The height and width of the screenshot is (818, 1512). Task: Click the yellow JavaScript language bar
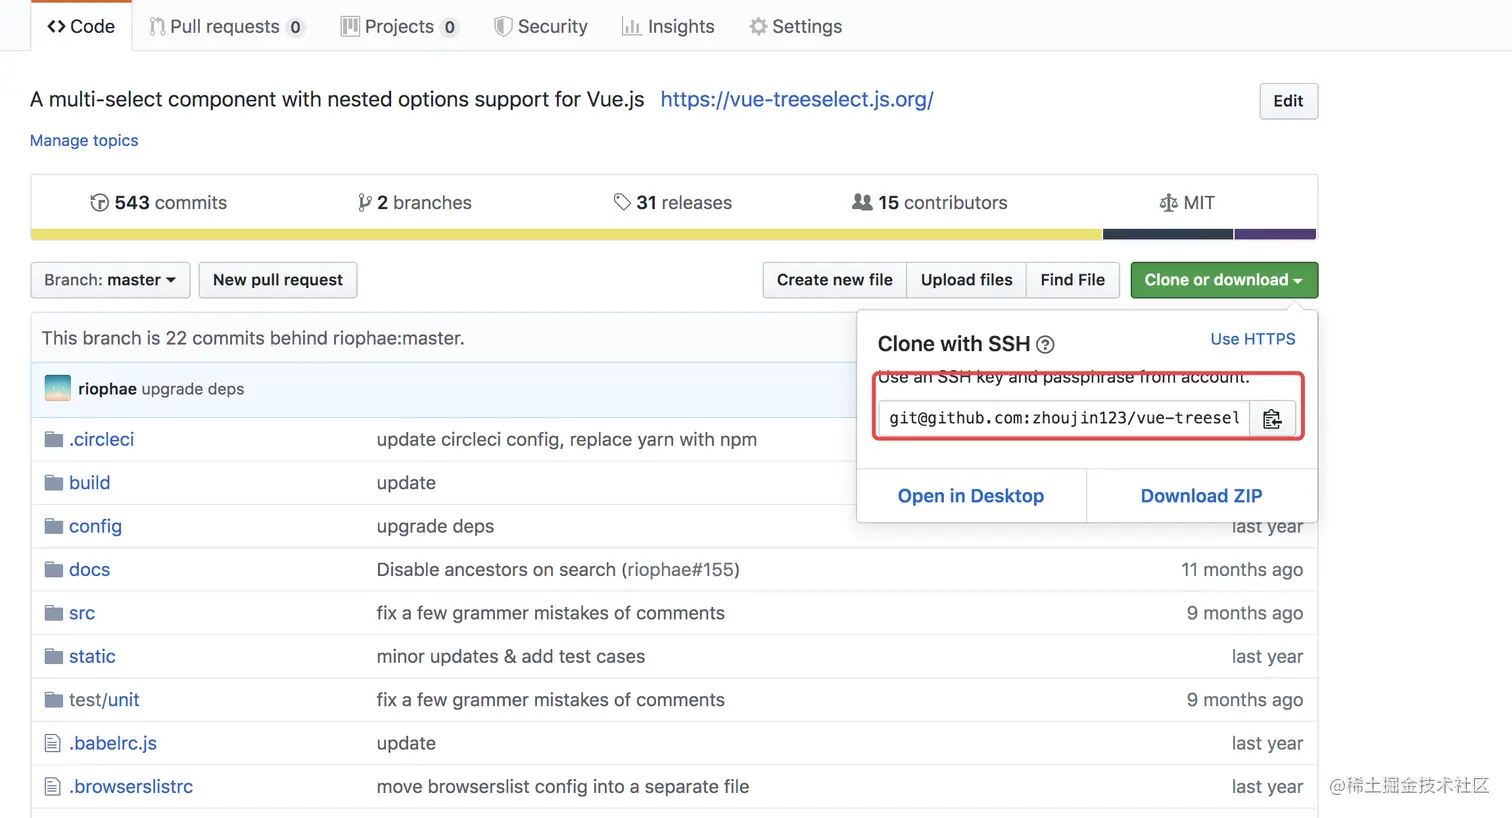[x=567, y=234]
